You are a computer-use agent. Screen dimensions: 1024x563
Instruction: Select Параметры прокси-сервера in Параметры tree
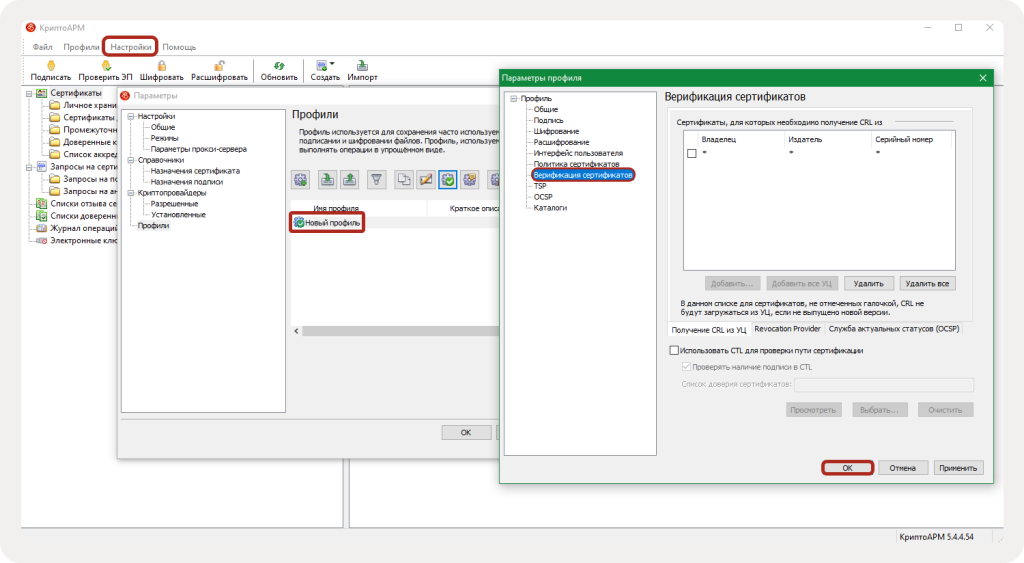click(199, 149)
